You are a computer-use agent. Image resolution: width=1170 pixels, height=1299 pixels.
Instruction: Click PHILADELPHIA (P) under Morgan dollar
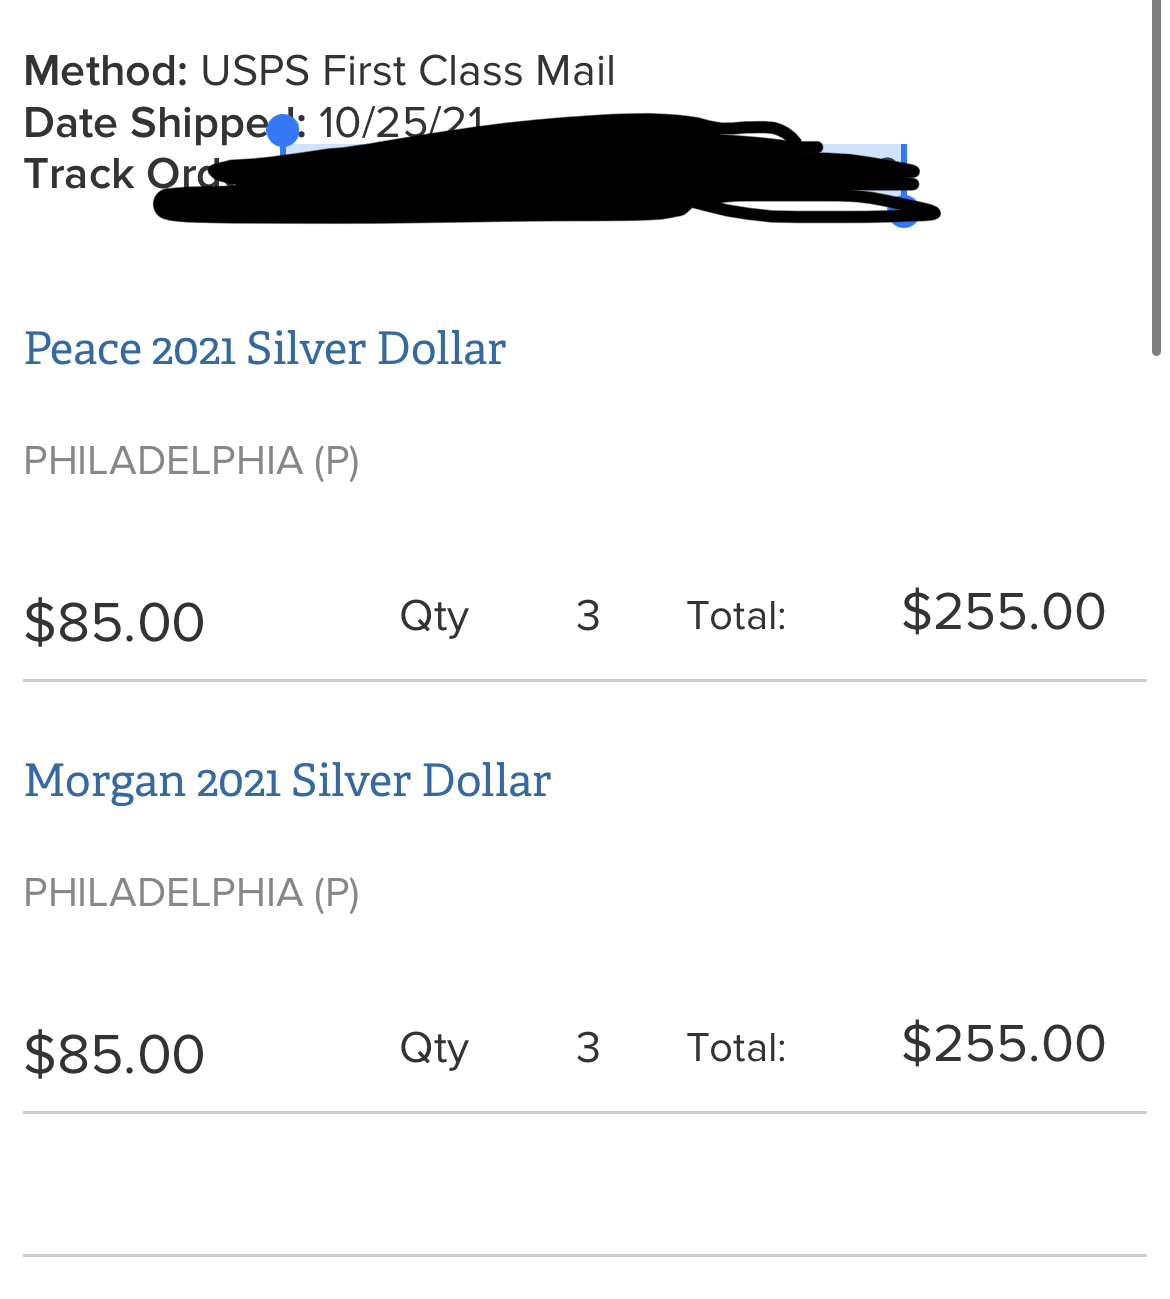click(192, 893)
